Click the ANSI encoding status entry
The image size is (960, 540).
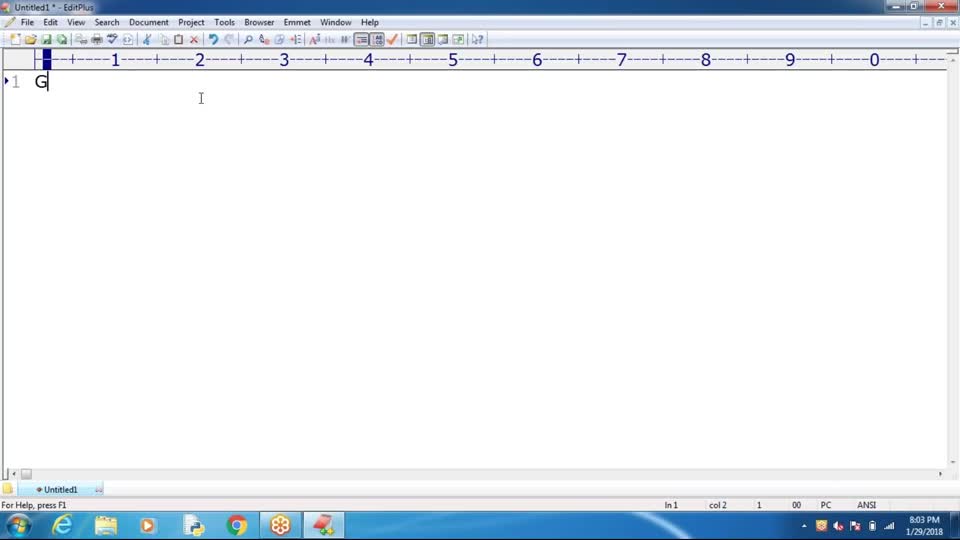coord(866,505)
